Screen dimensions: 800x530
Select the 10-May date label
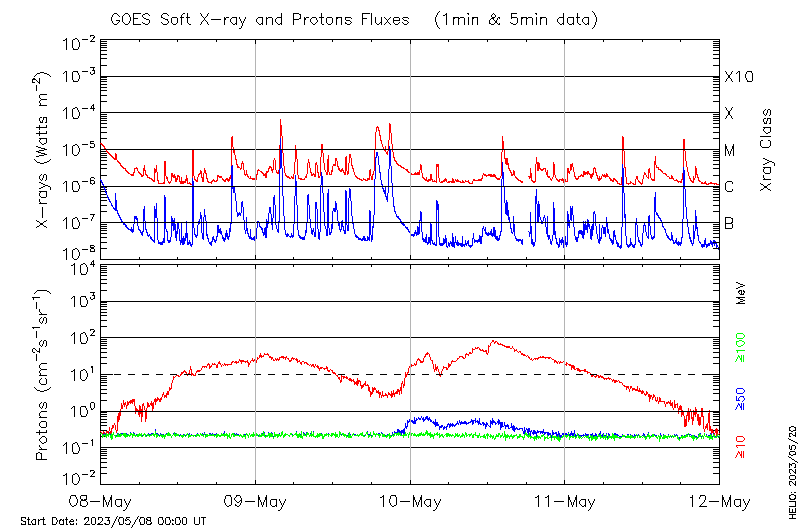(410, 500)
